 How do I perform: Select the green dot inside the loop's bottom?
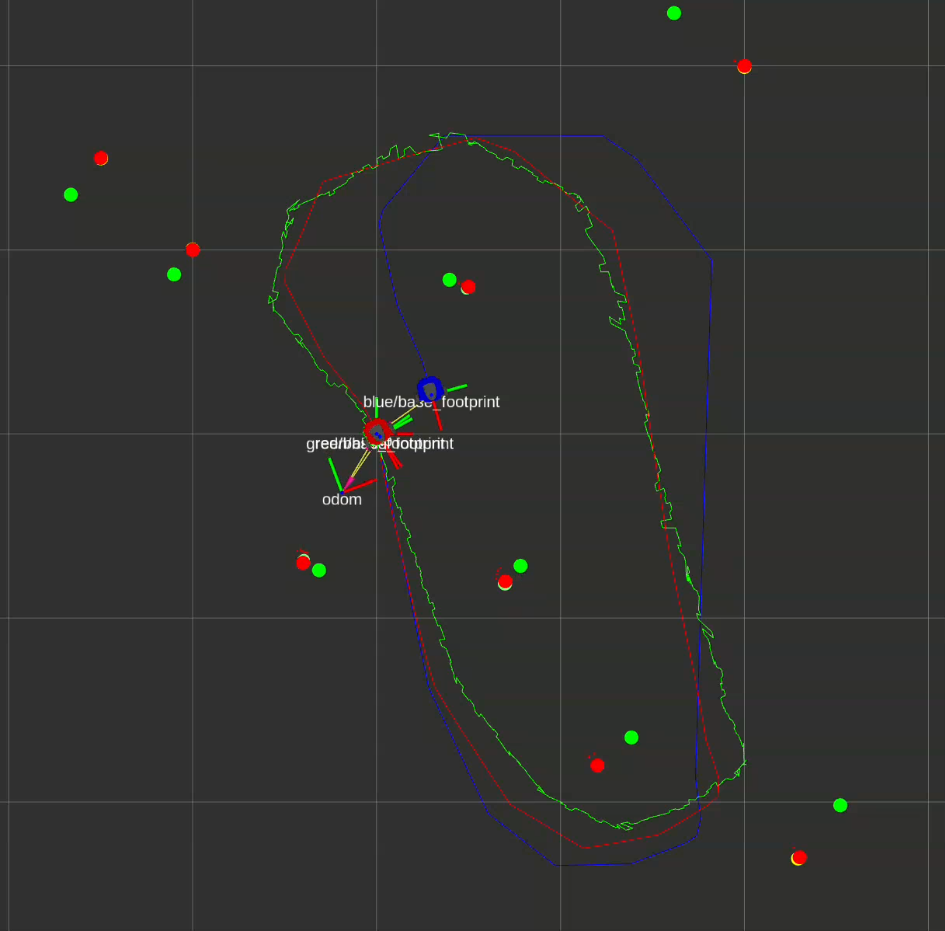pos(631,737)
